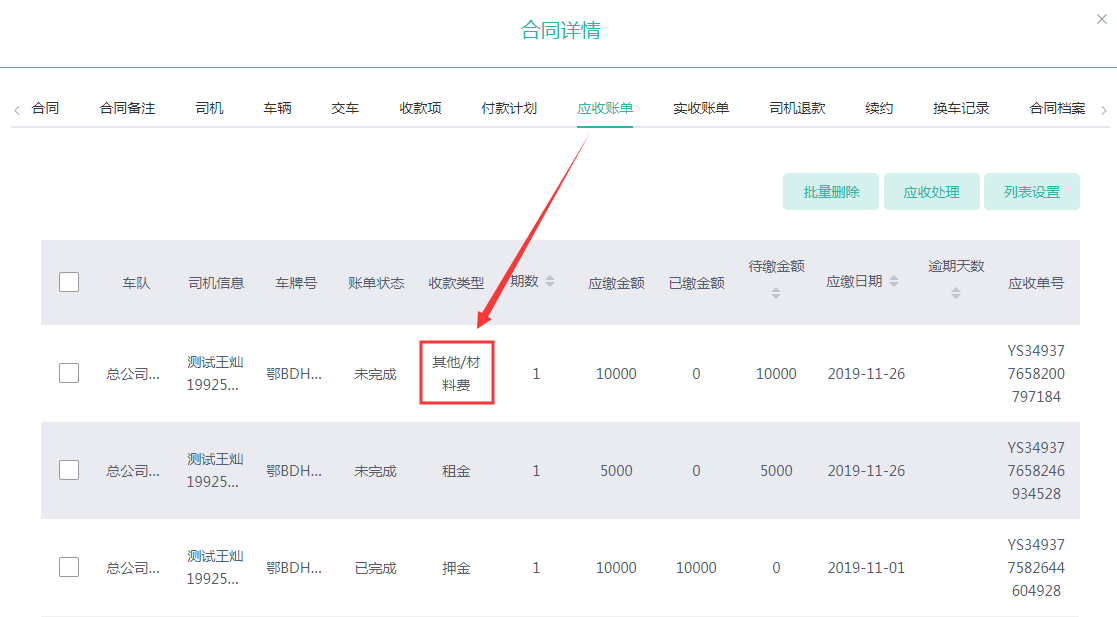This screenshot has height=617, width=1117.
Task: Tick the 押金 bill row checkbox
Action: 69,567
